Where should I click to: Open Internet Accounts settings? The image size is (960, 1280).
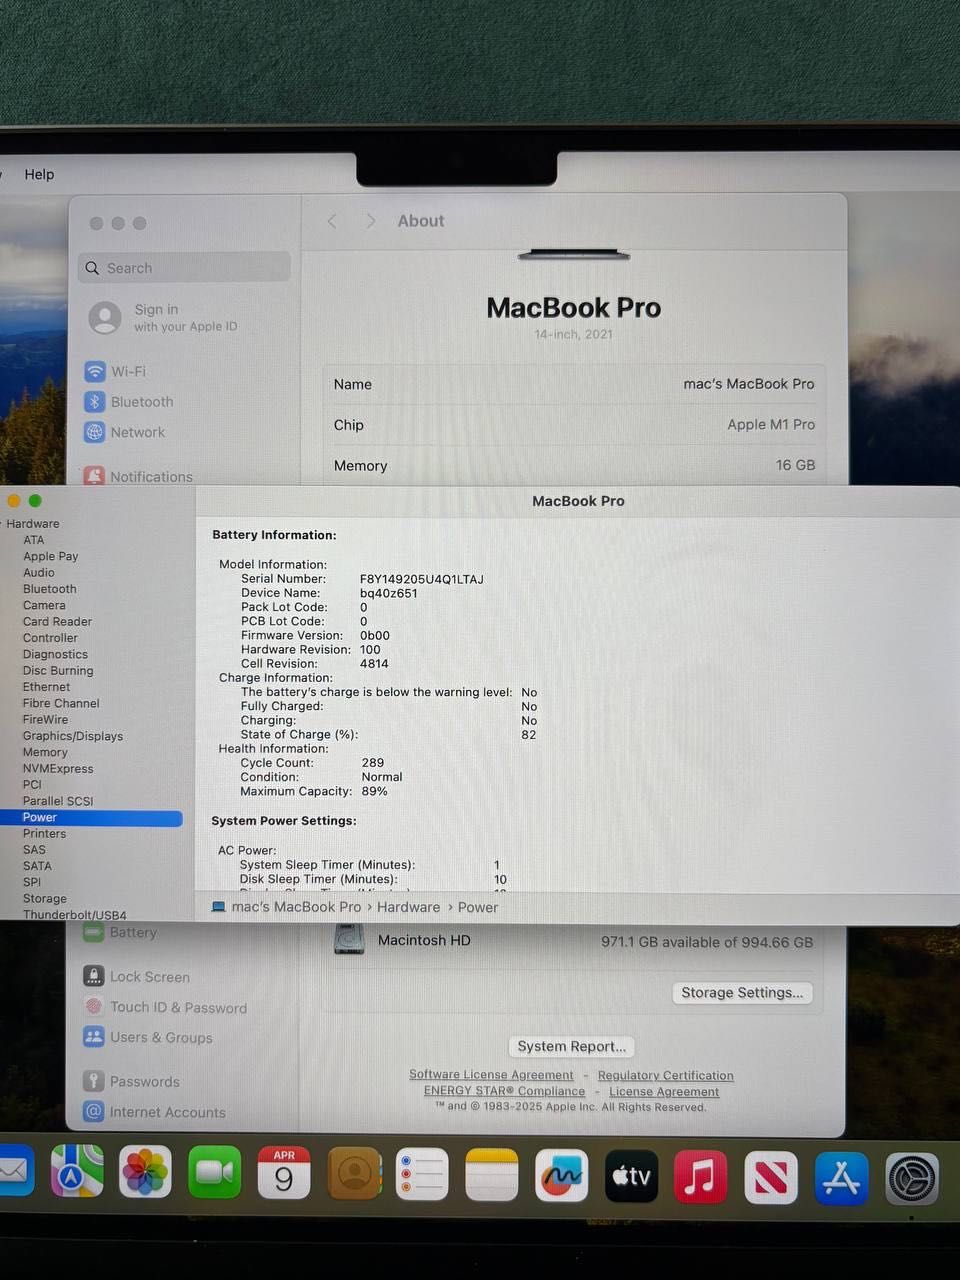(155, 1112)
